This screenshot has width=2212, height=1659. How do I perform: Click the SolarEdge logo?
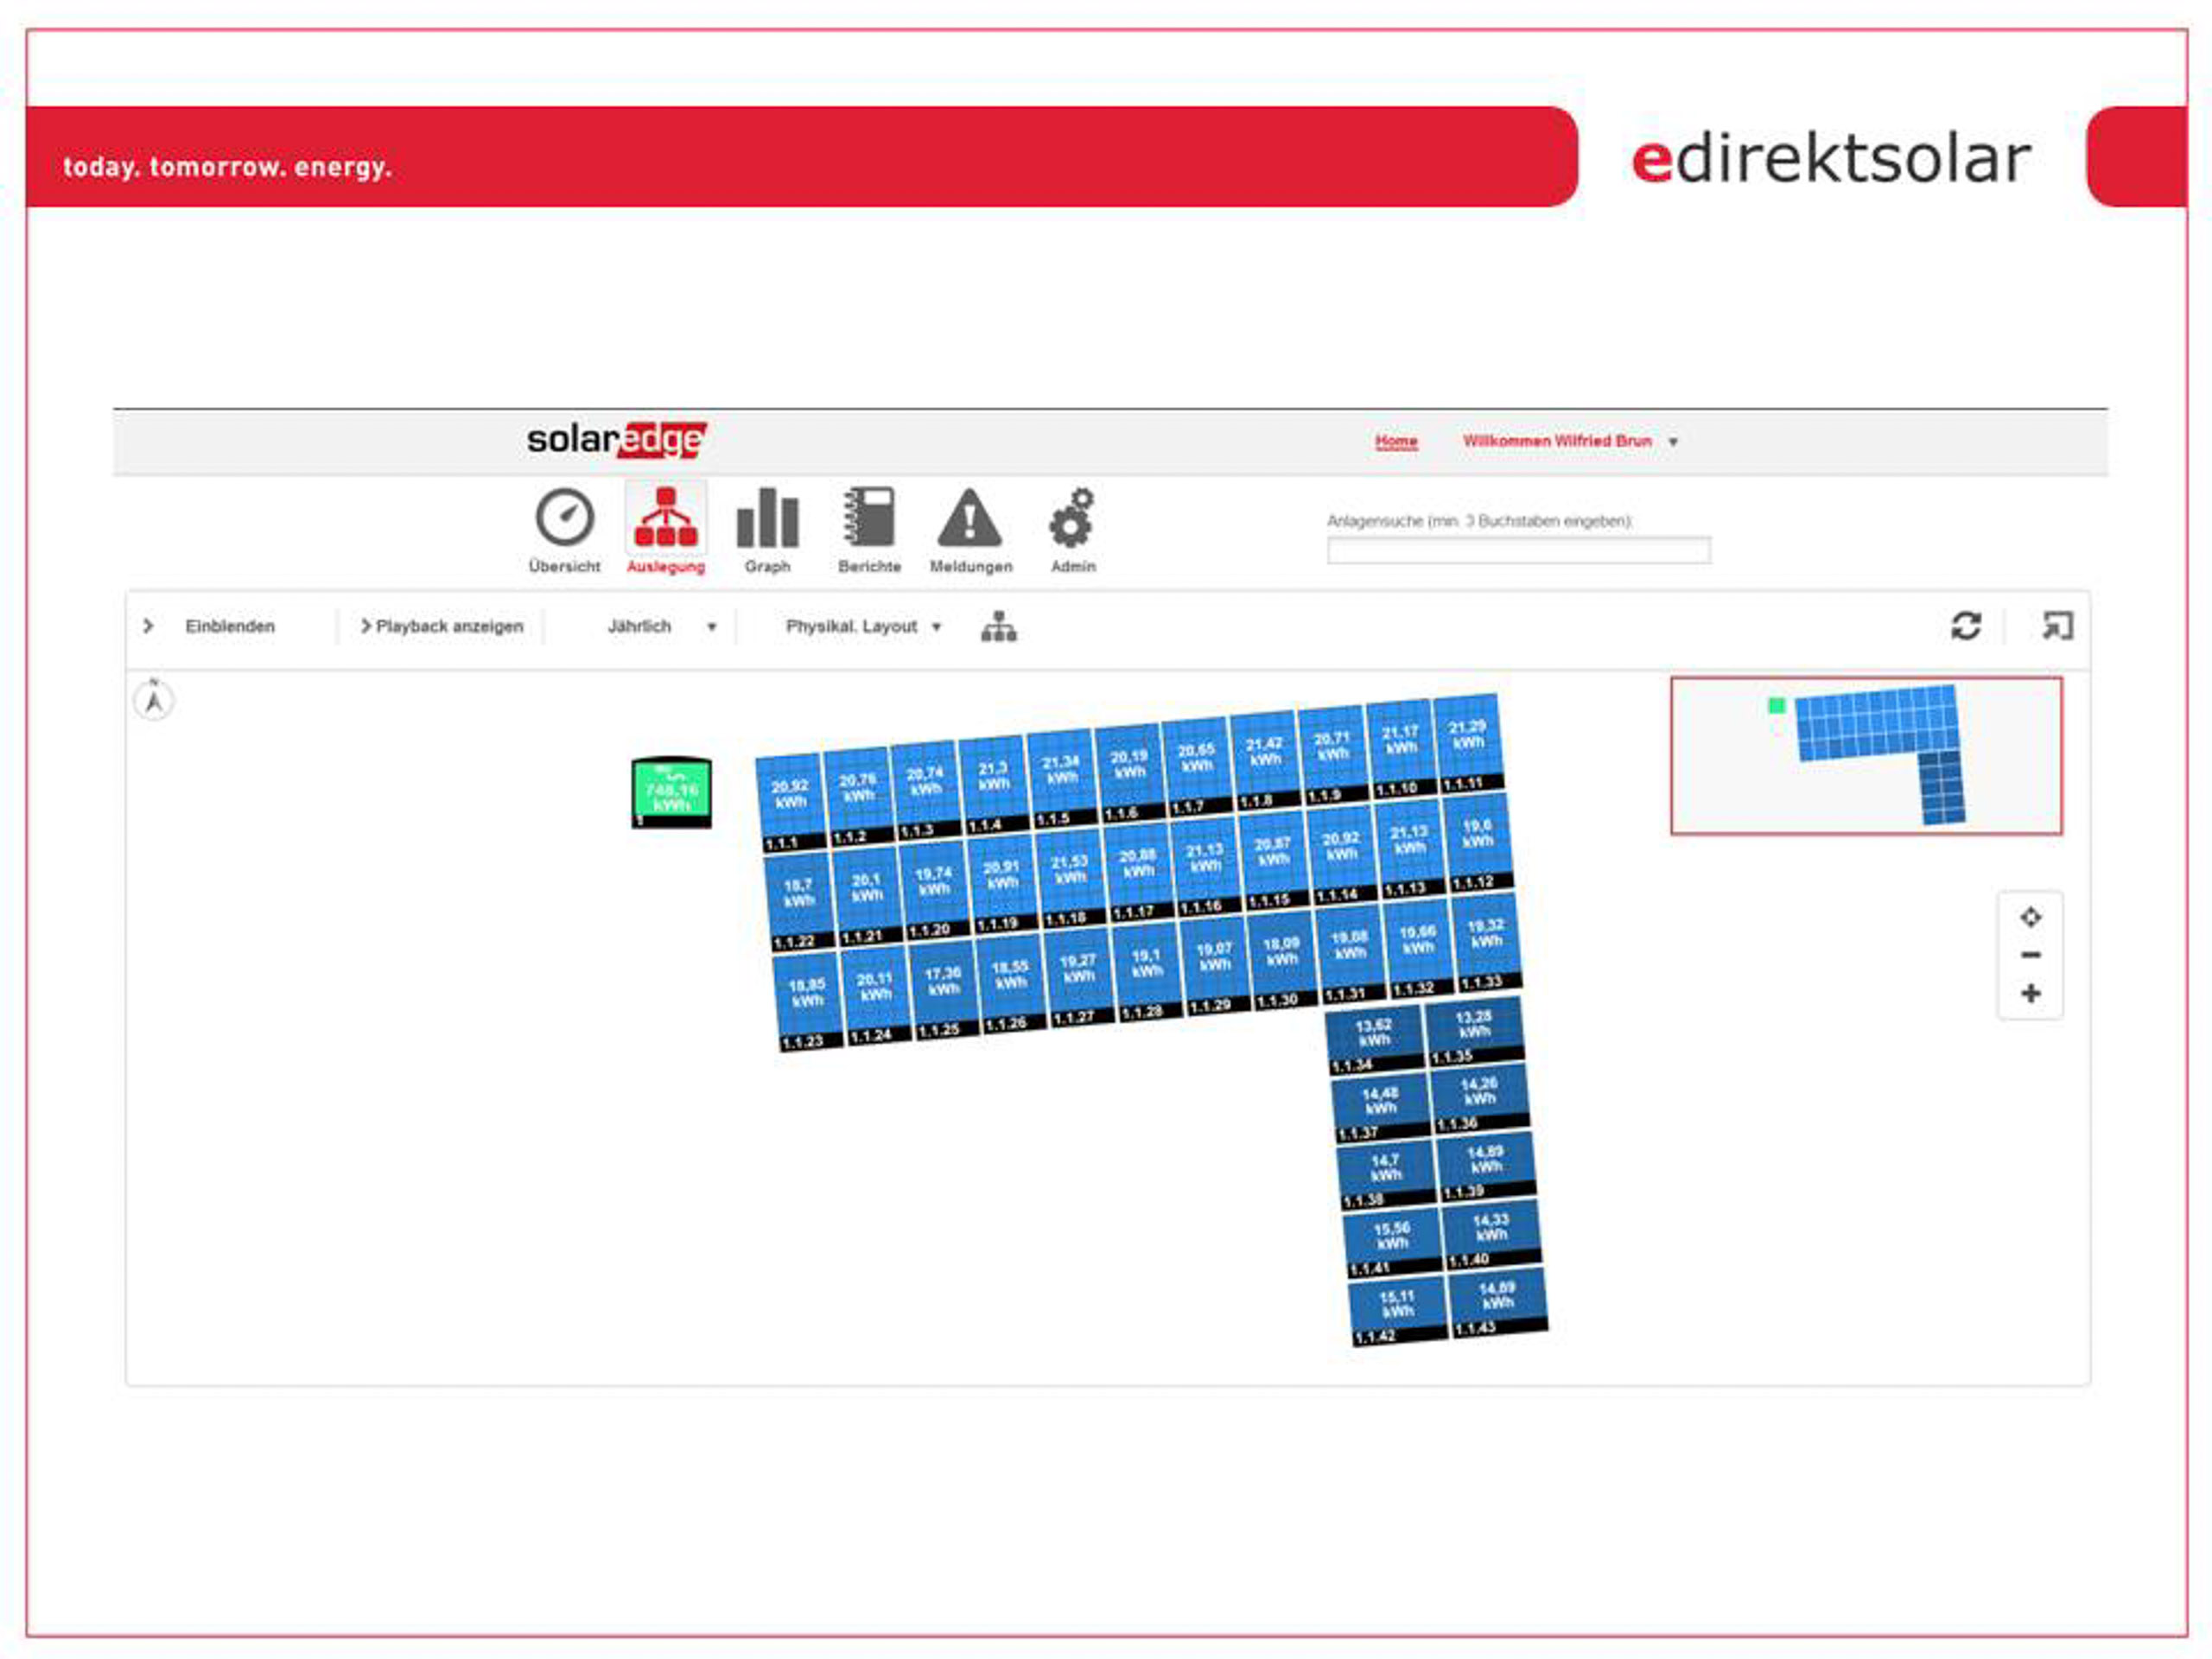(617, 439)
